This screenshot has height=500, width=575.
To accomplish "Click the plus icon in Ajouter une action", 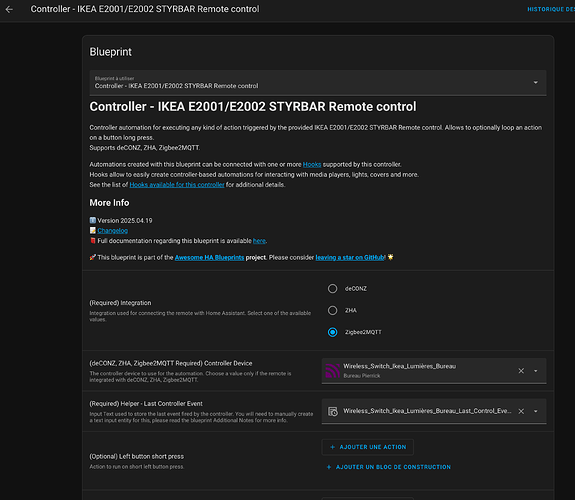I will [332, 447].
